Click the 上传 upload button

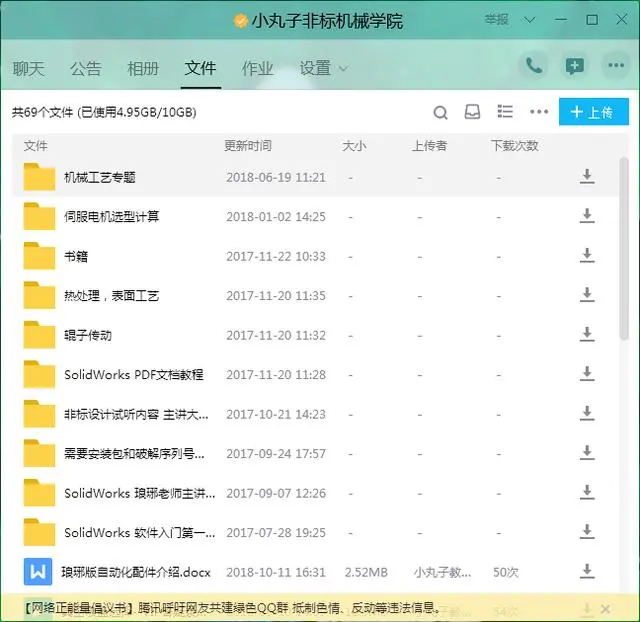593,112
